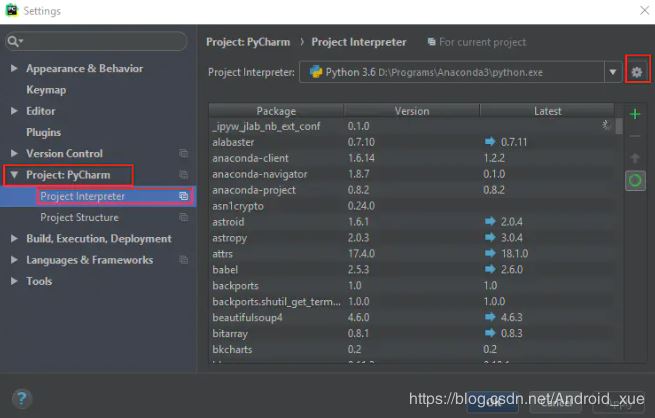The width and height of the screenshot is (655, 418).
Task: Click the Python icon in the interpreter field
Action: point(316,72)
